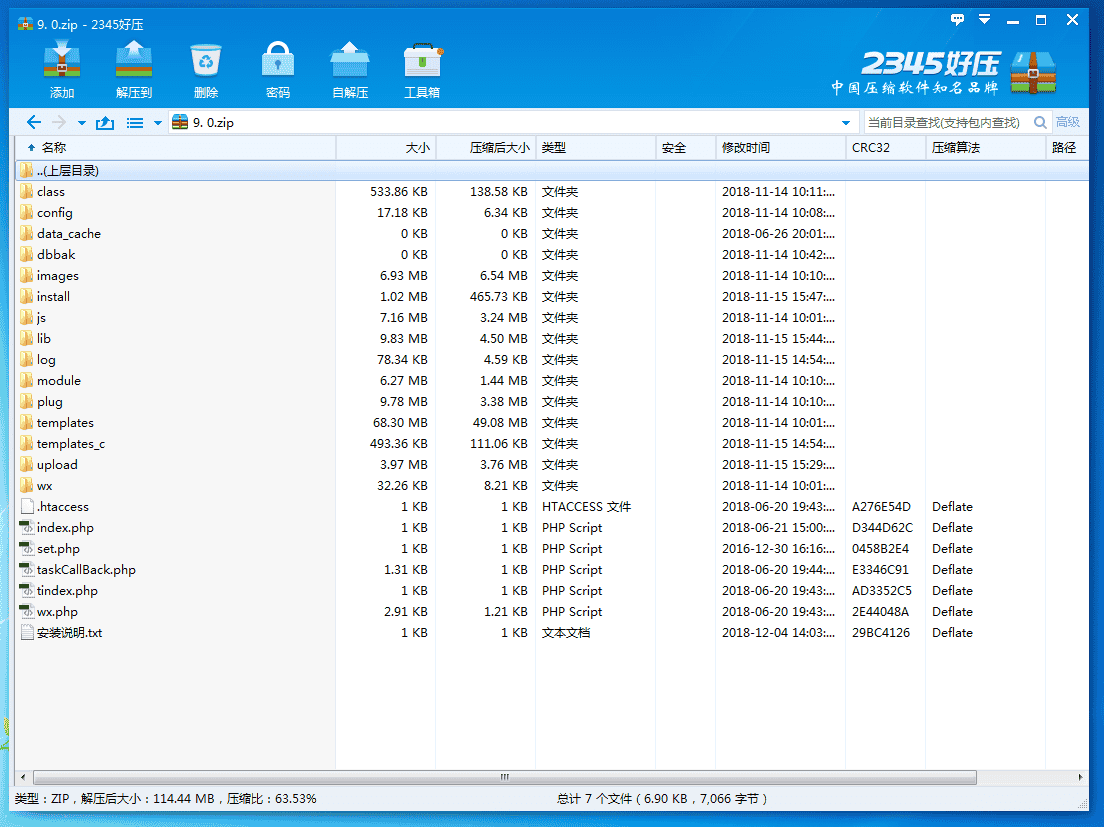This screenshot has height=827, width=1104.
Task: Go back with the left arrow icon
Action: point(34,123)
